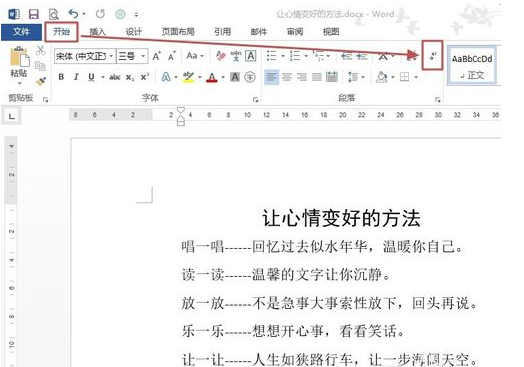Clear formatting with the eraser icon

[x=221, y=56]
